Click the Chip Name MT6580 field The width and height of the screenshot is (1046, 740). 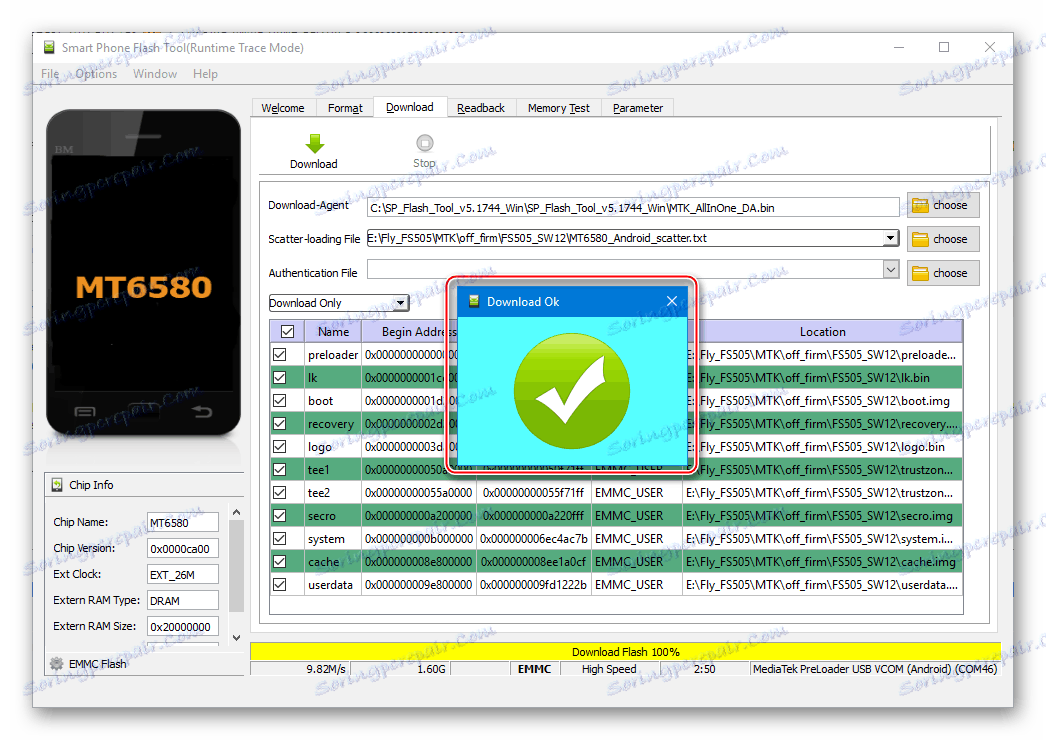[x=182, y=522]
